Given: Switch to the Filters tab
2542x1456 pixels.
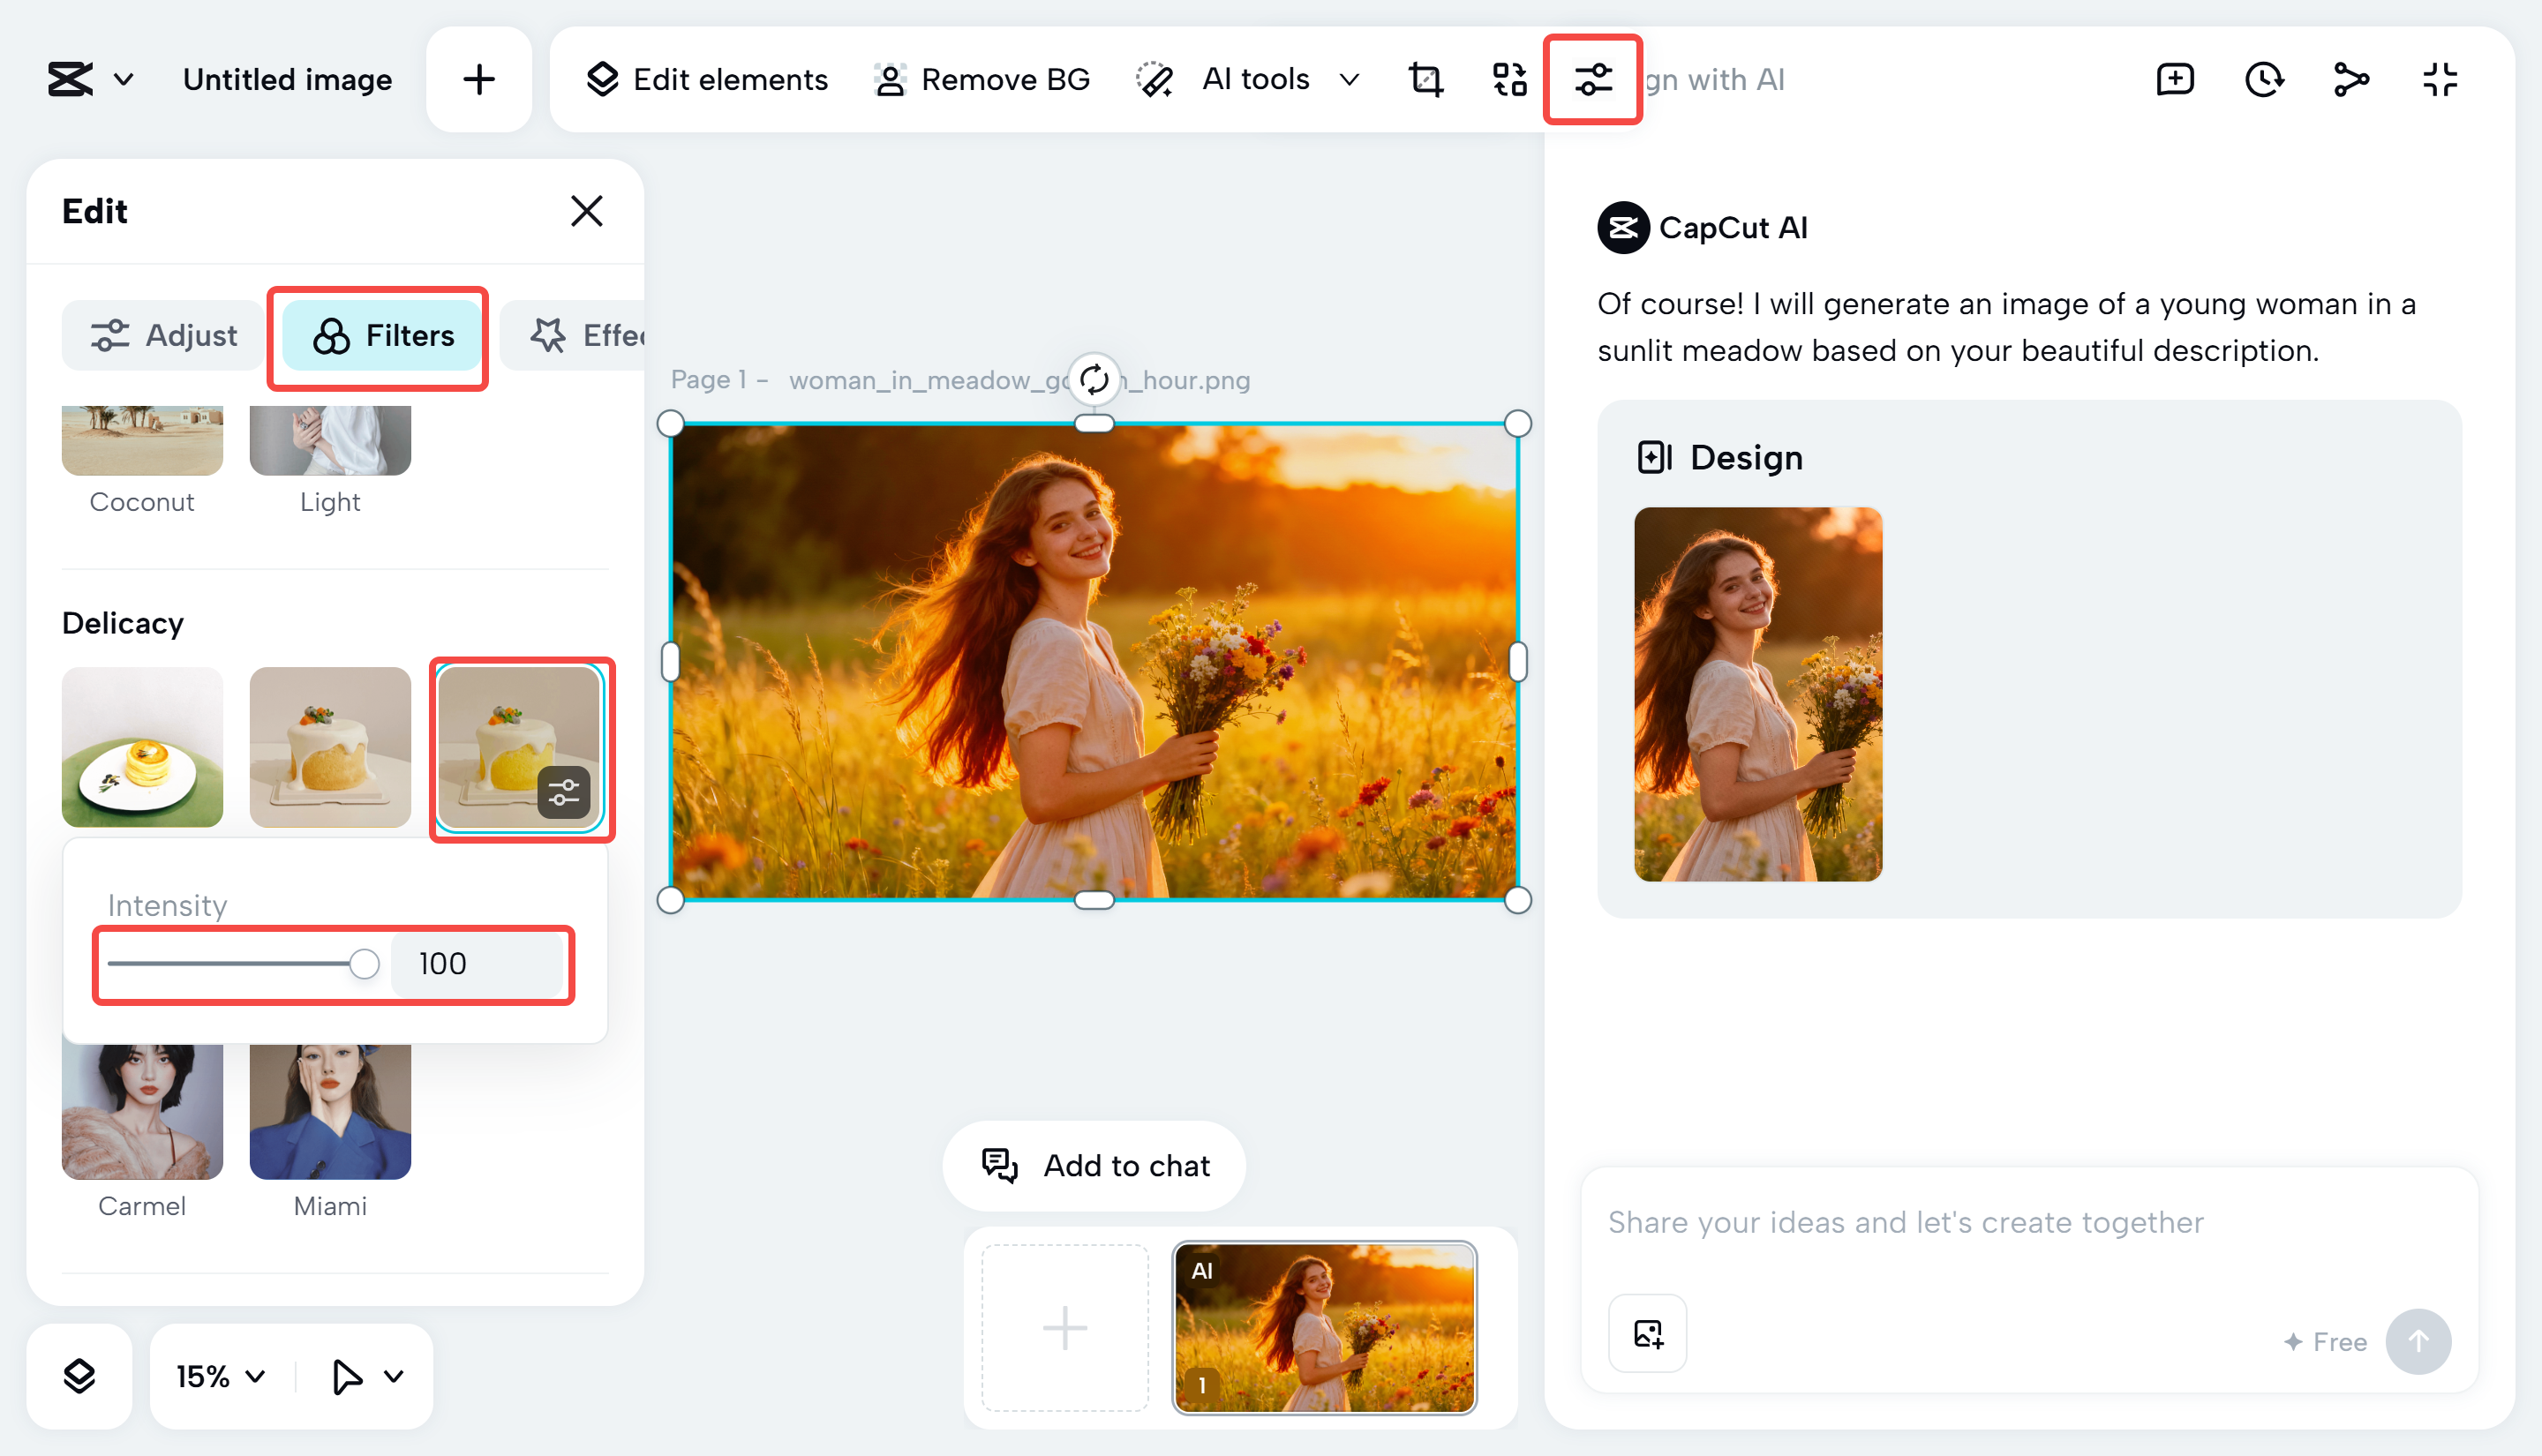Looking at the screenshot, I should coord(378,336).
